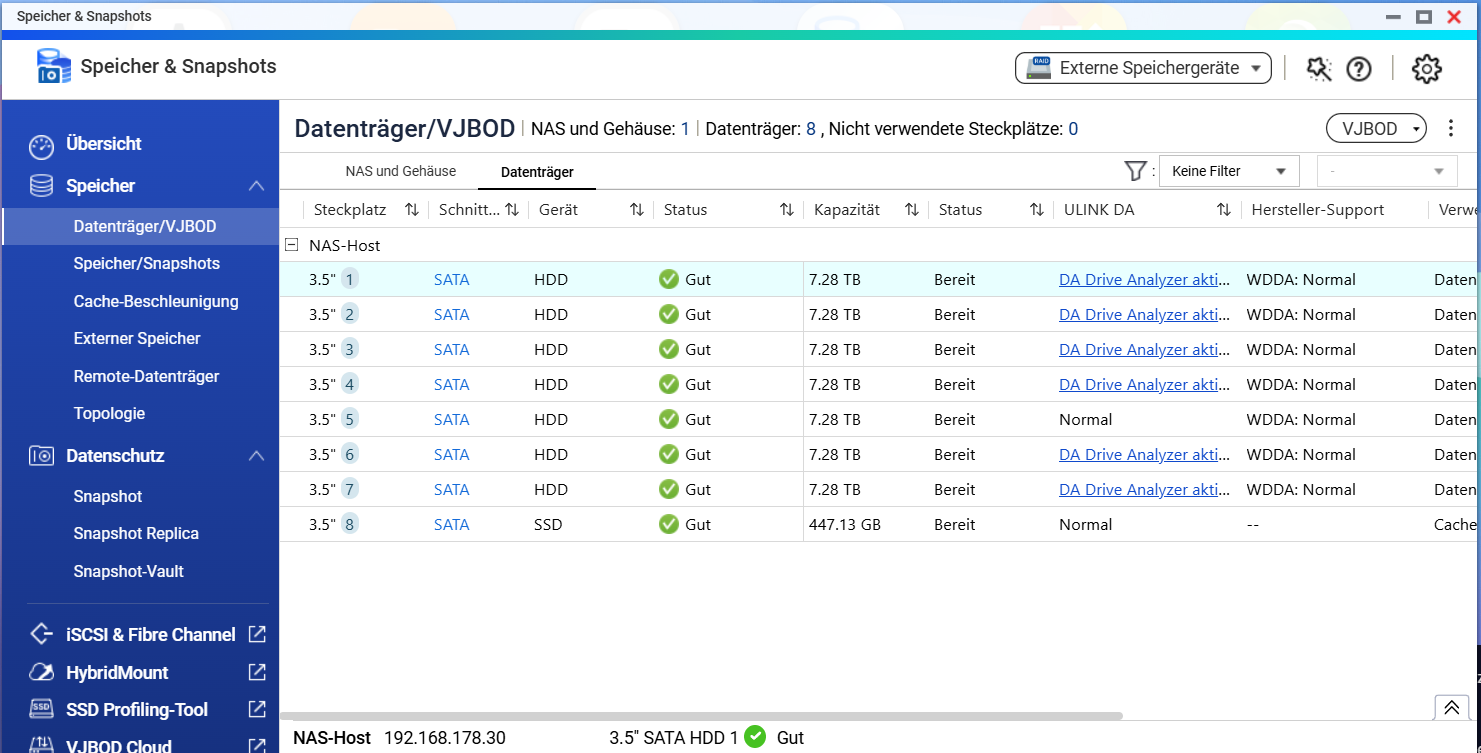Viewport: 1481px width, 753px height.
Task: Click the horizontal scrollbar below the table
Action: 700,716
